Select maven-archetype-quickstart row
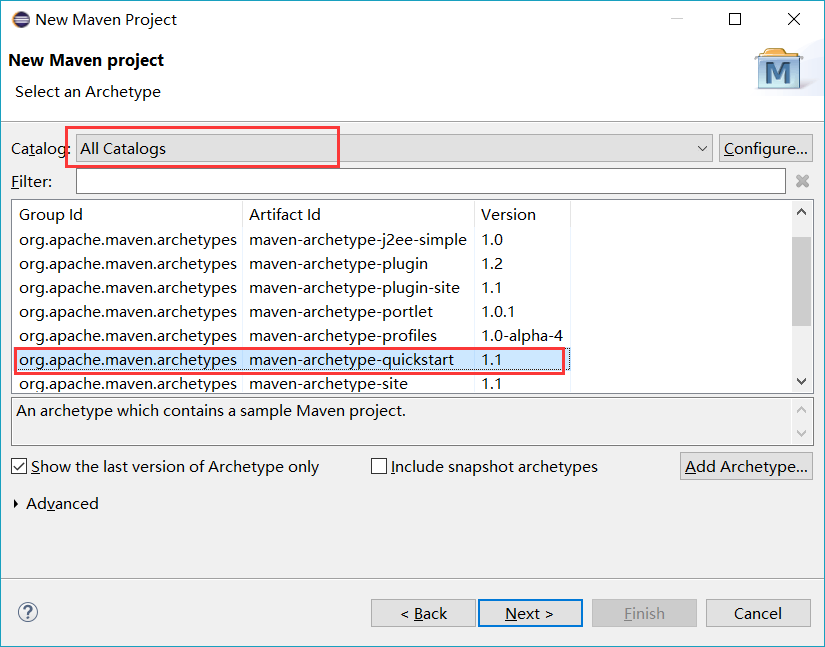This screenshot has width=825, height=647. (x=292, y=360)
